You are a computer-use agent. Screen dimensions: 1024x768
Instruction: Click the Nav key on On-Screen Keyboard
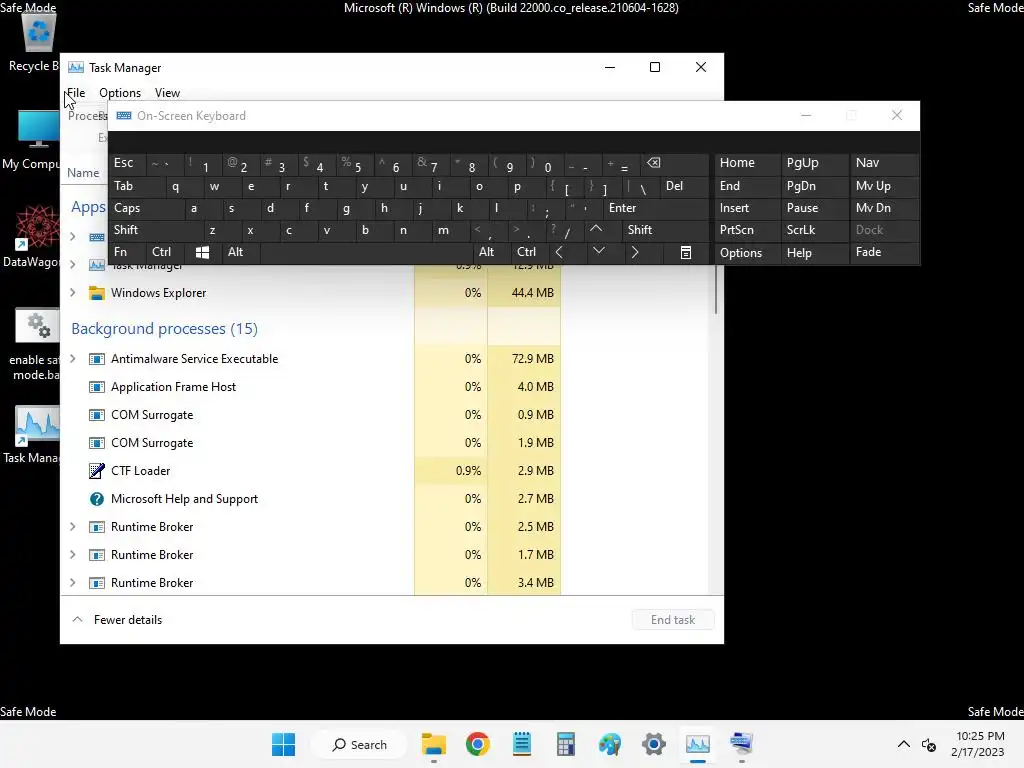pyautogui.click(x=884, y=163)
